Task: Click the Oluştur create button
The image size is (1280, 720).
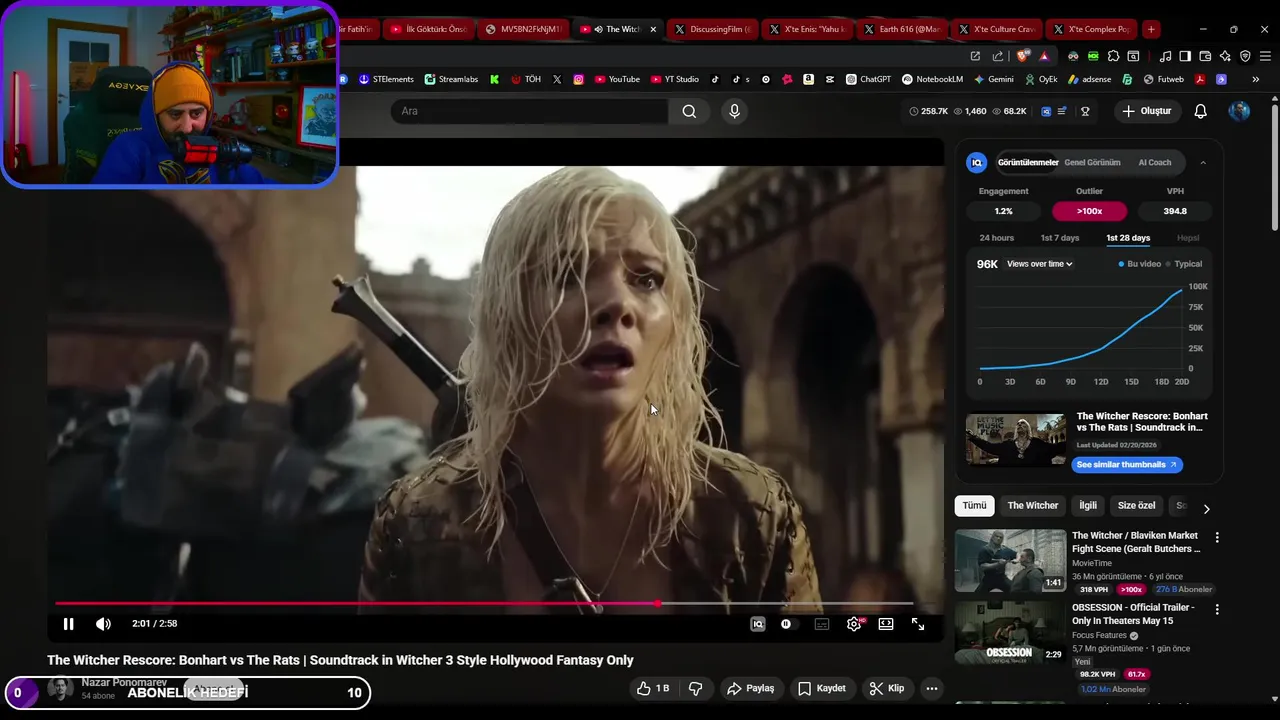Action: point(1147,111)
